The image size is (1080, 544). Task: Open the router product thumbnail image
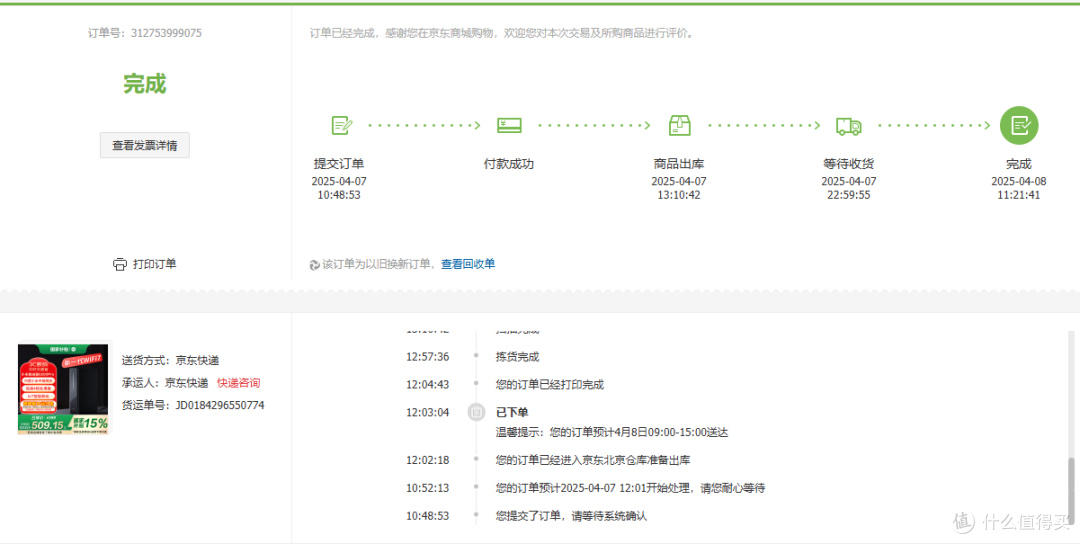[64, 389]
